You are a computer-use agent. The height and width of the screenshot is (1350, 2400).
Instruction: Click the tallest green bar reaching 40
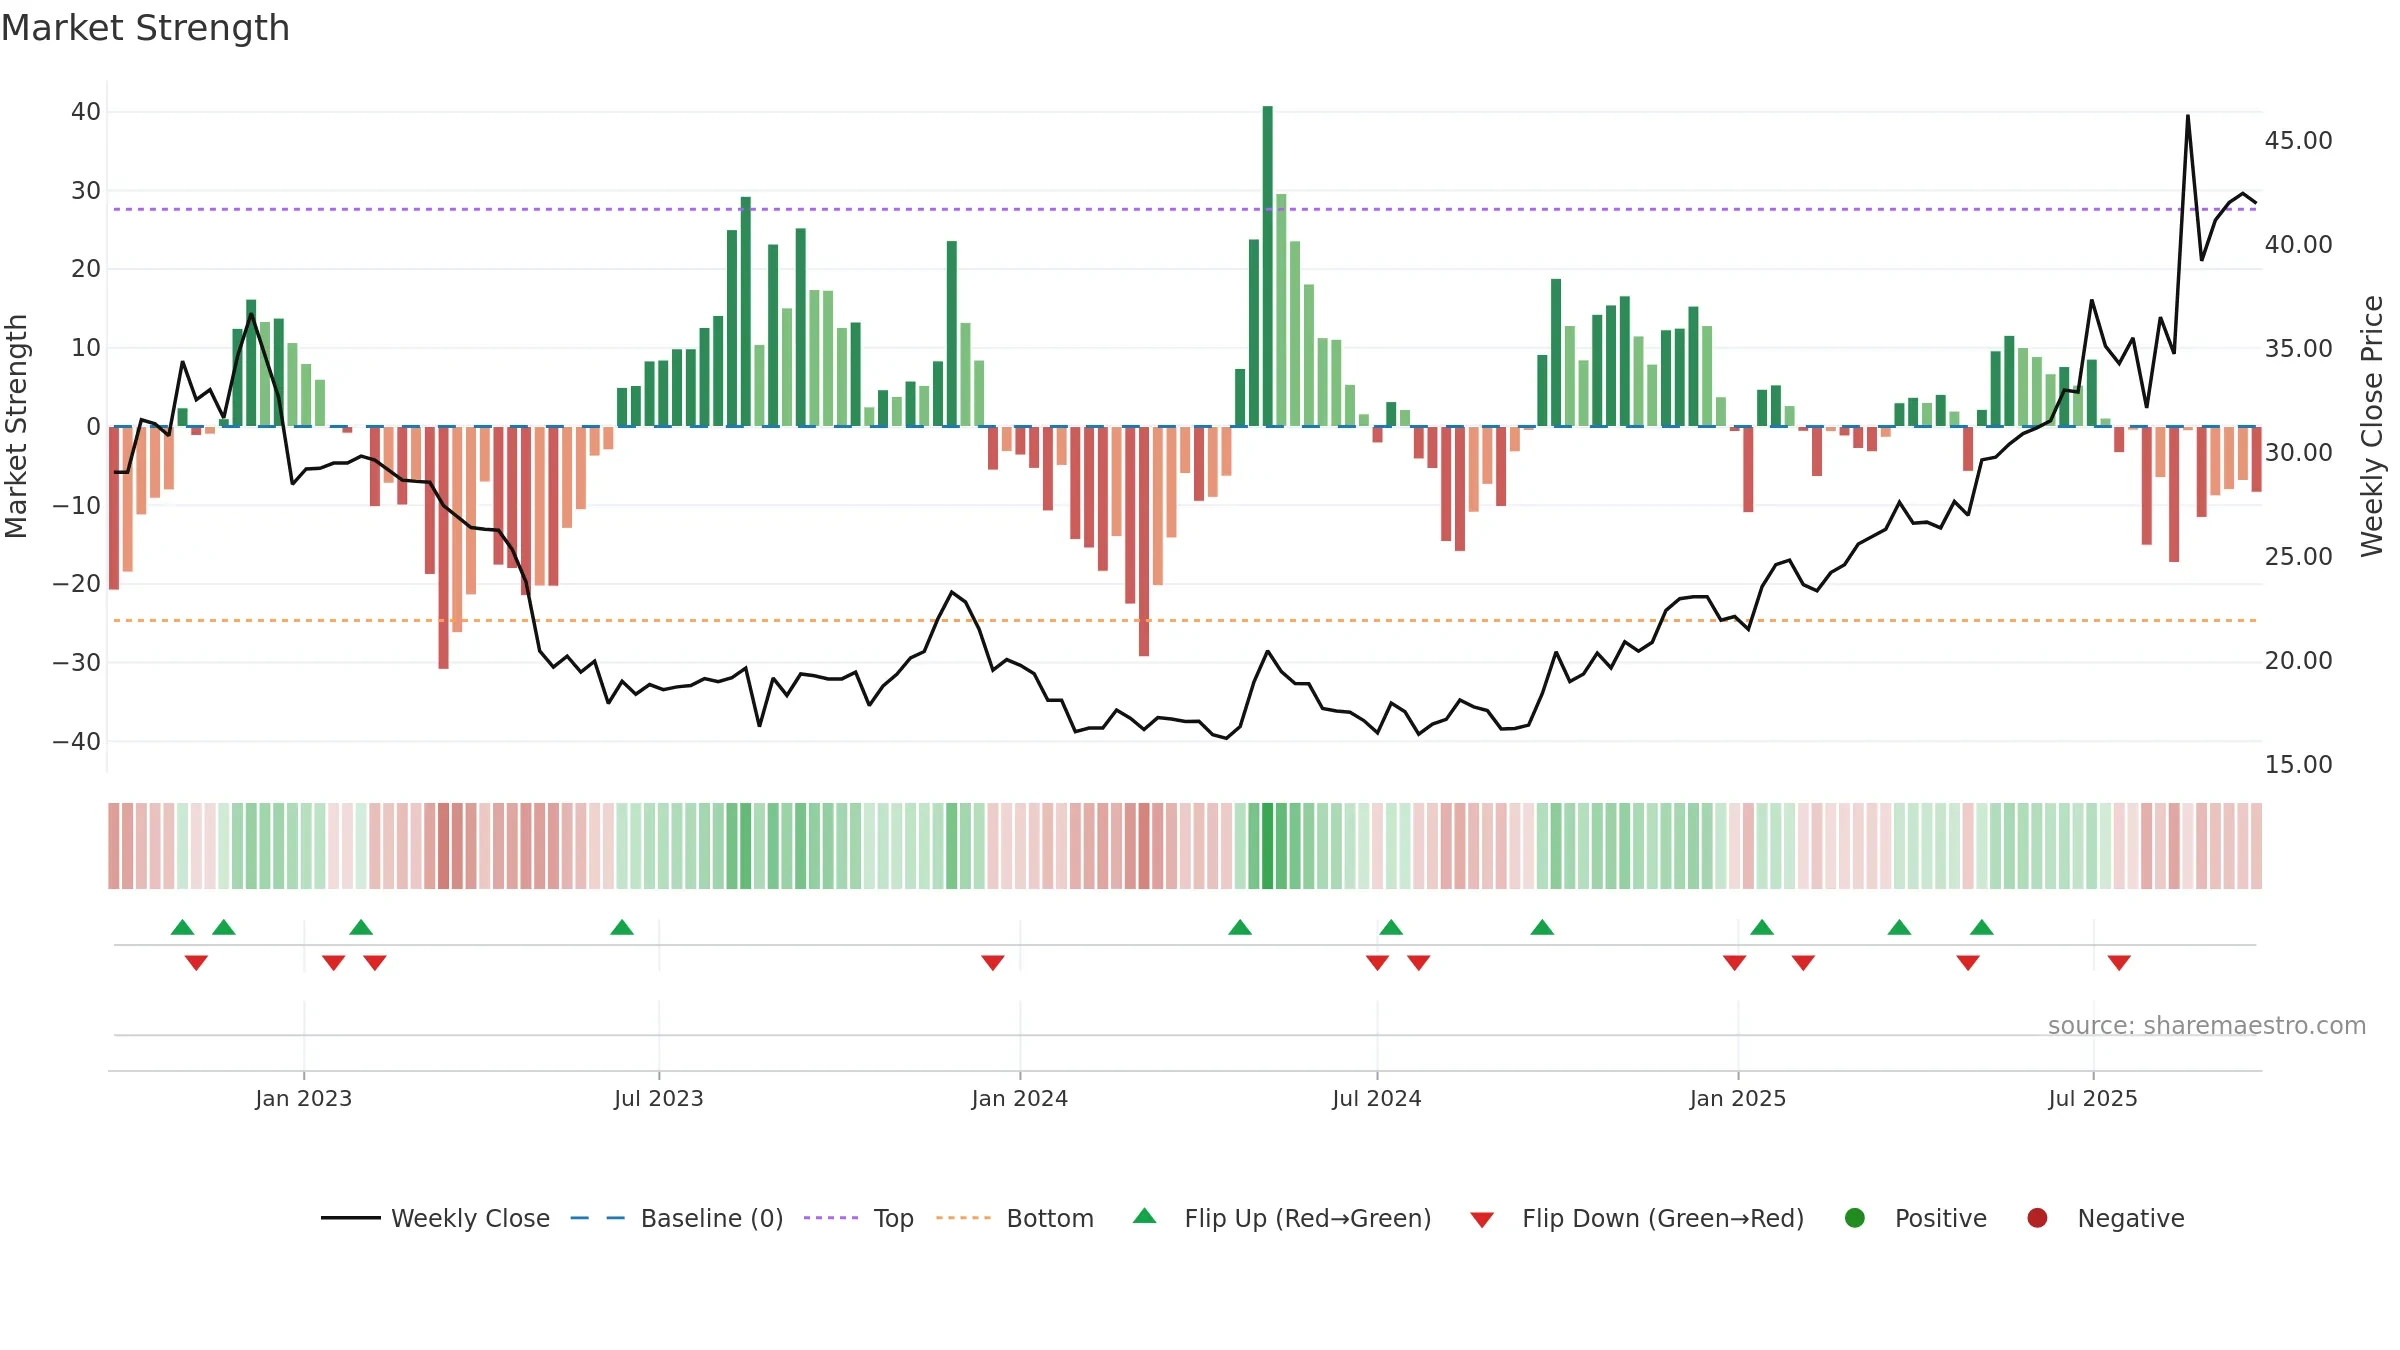[x=1268, y=266]
